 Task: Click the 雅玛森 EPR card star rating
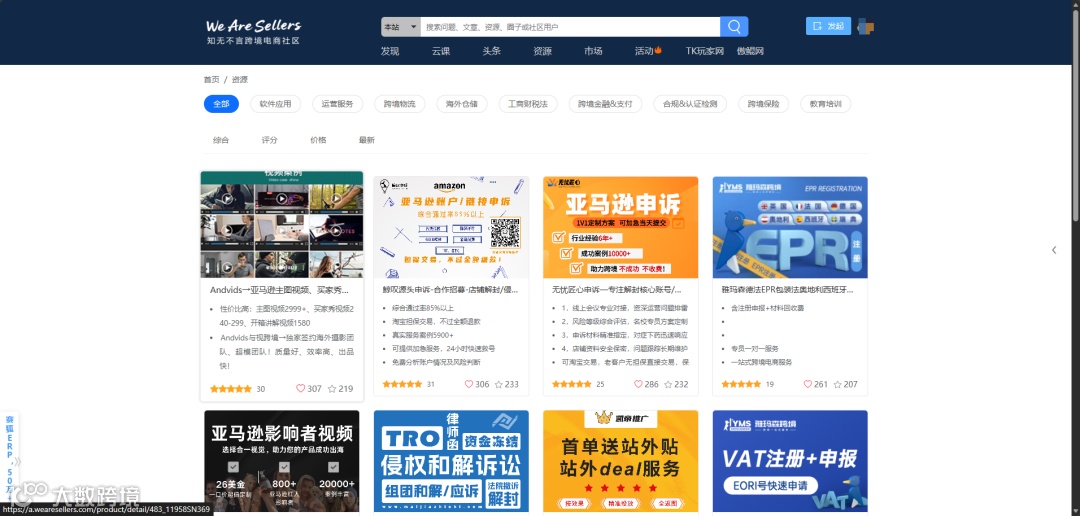point(741,384)
